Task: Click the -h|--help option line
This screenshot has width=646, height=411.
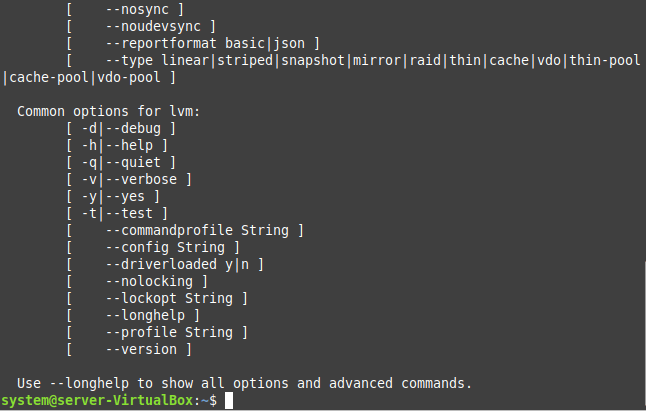Action: [117, 145]
